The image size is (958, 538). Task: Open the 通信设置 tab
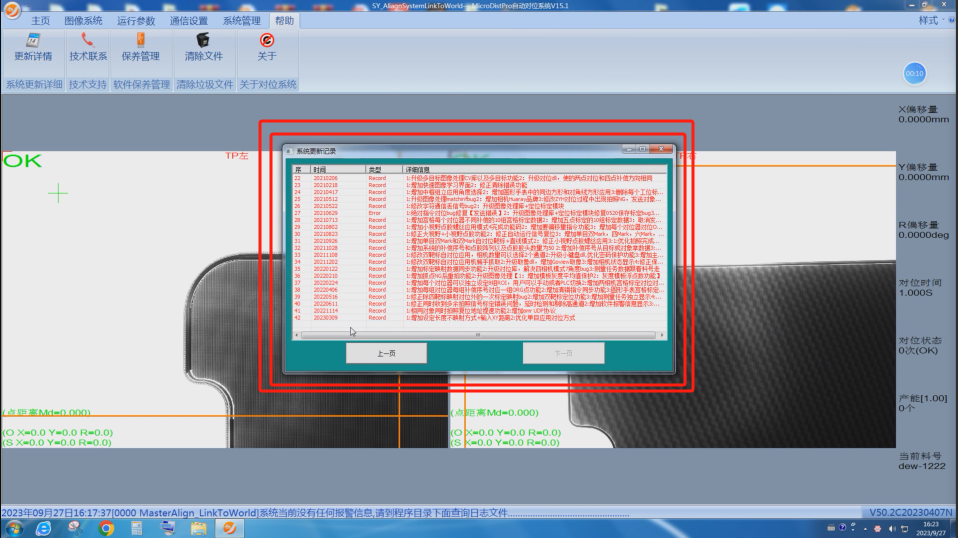[188, 20]
